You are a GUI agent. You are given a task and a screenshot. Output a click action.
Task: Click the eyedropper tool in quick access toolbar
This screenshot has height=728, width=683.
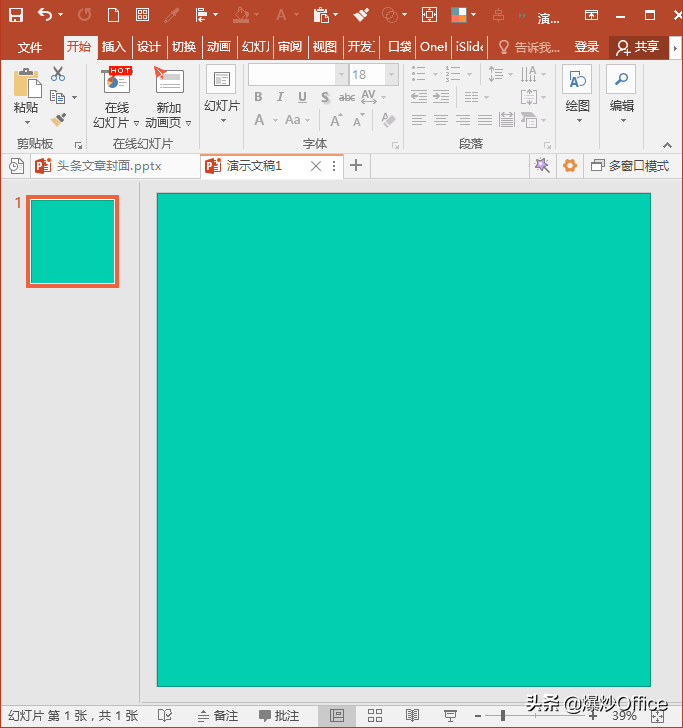[171, 15]
